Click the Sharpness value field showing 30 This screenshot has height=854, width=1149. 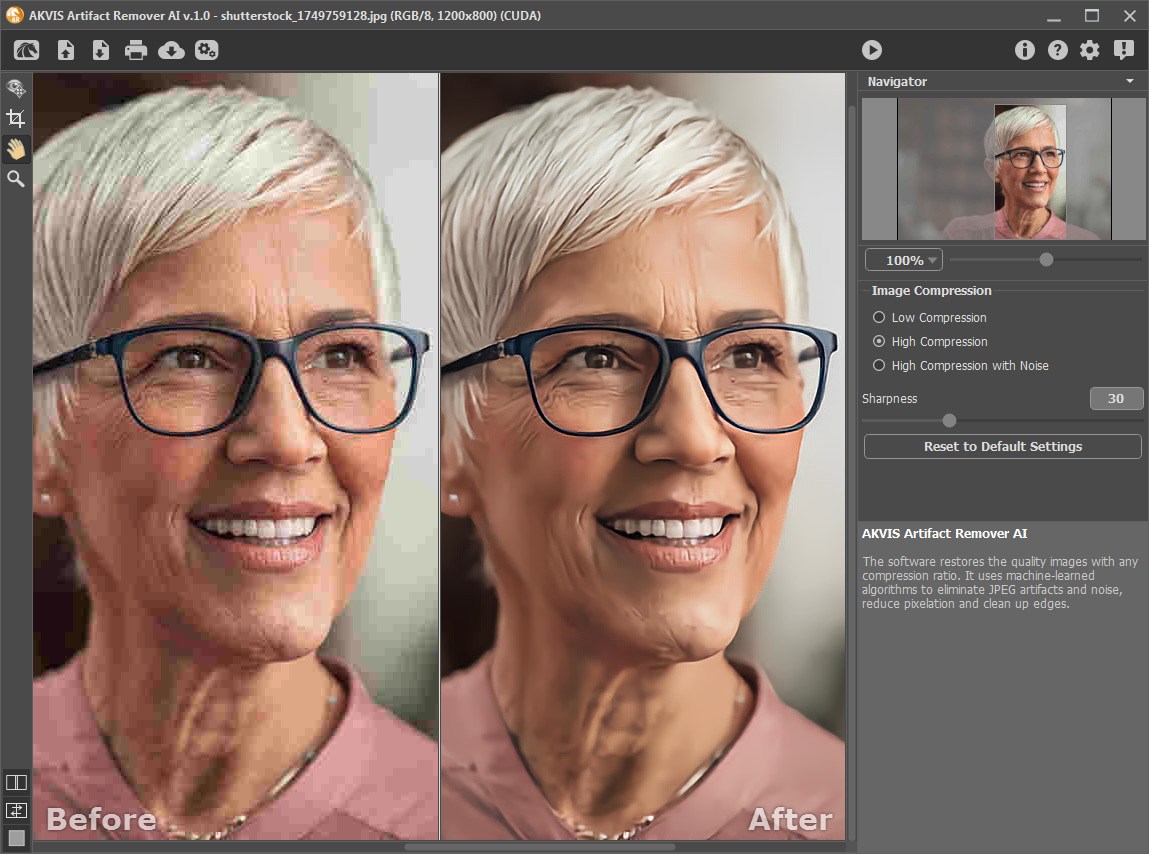[1115, 399]
